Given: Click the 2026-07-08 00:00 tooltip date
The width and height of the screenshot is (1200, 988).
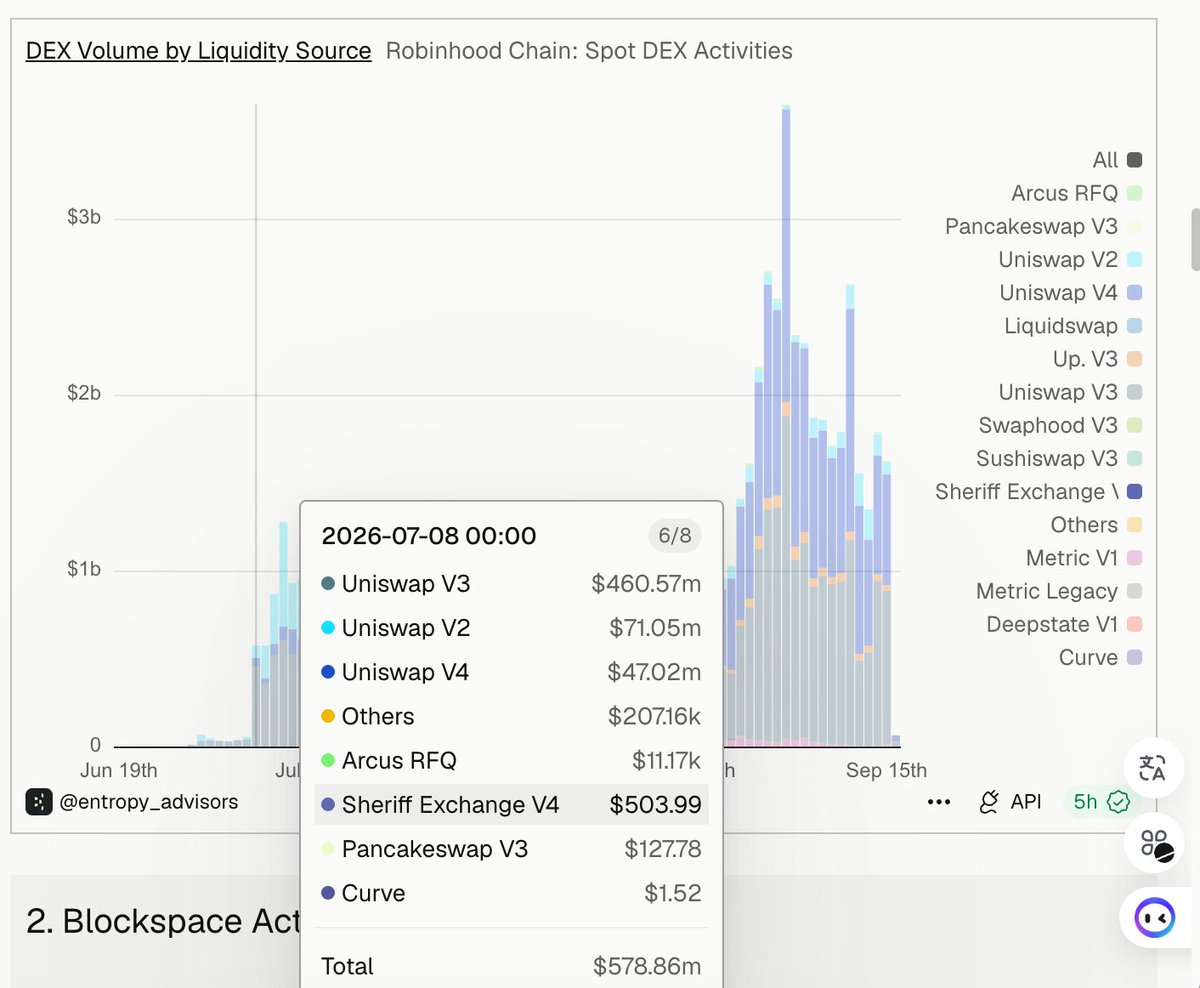Looking at the screenshot, I should pos(429,536).
